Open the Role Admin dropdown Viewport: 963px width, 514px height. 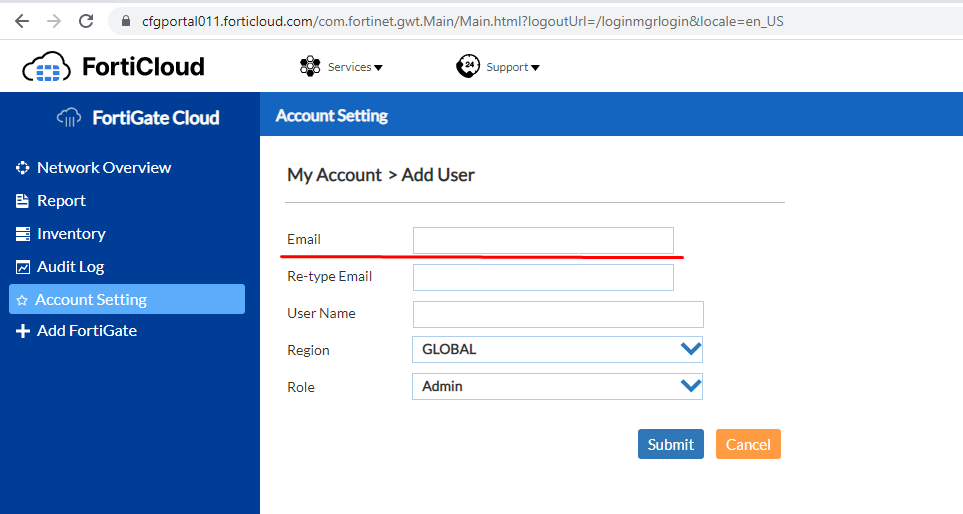[557, 386]
